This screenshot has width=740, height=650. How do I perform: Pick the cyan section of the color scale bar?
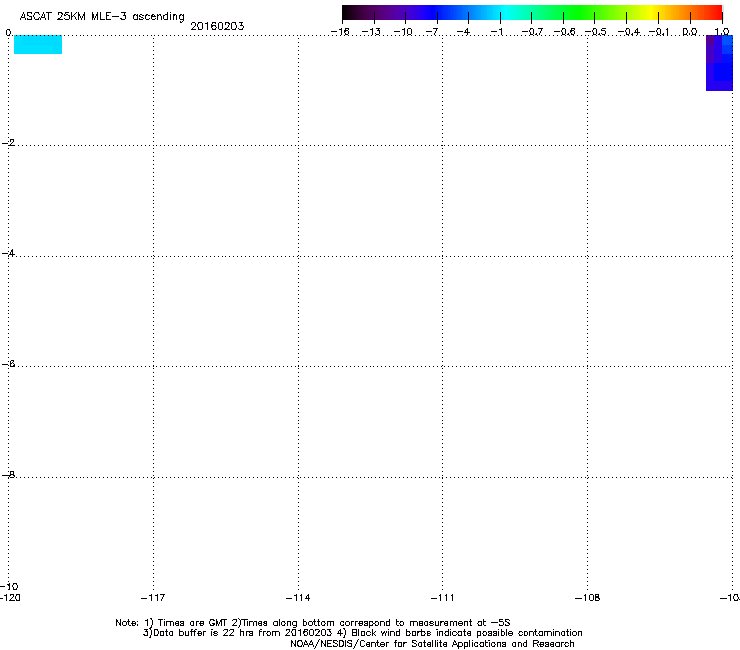[x=505, y=13]
